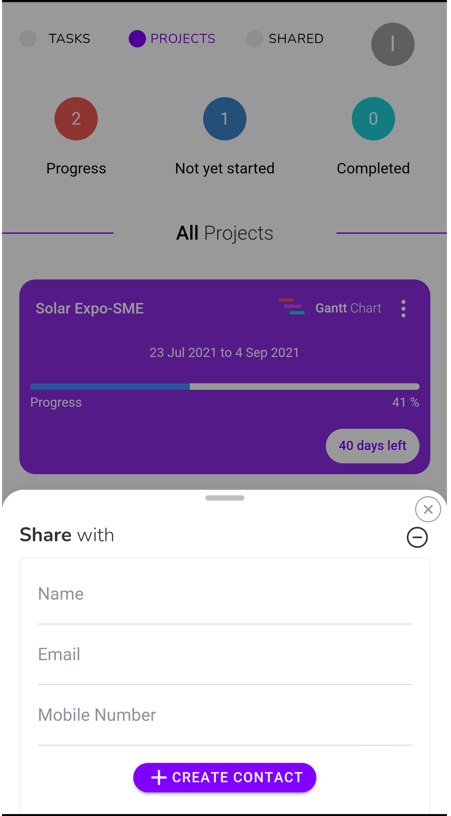Open the profile avatar labeled I

[393, 44]
